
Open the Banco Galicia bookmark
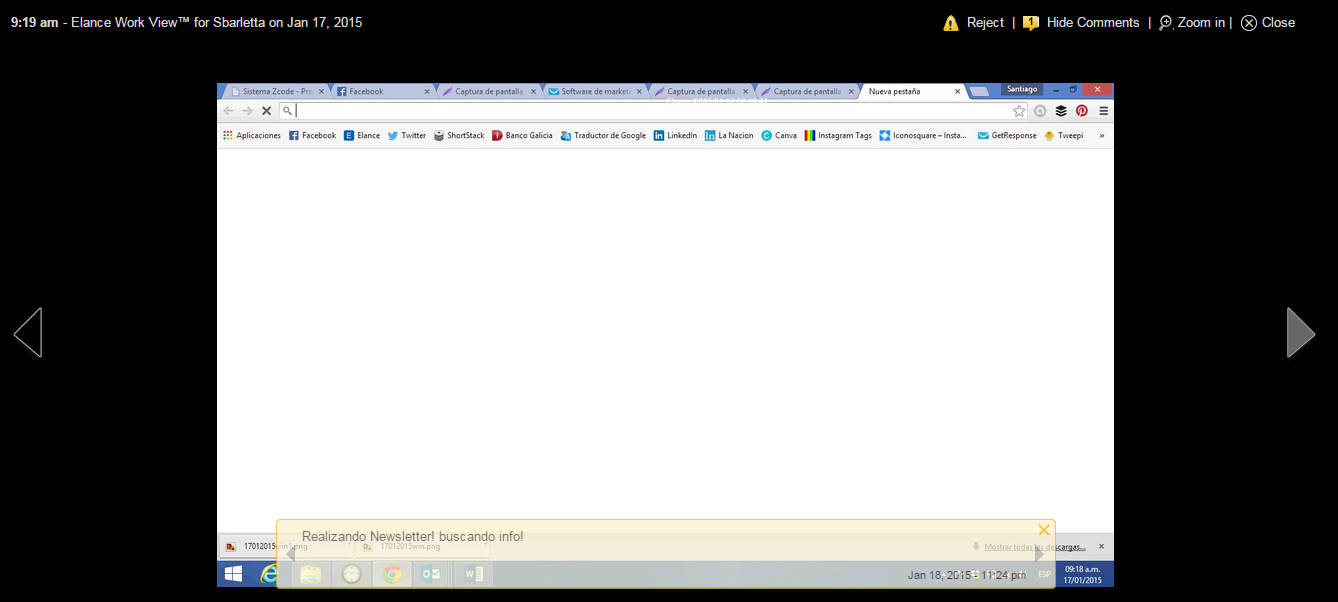[522, 135]
